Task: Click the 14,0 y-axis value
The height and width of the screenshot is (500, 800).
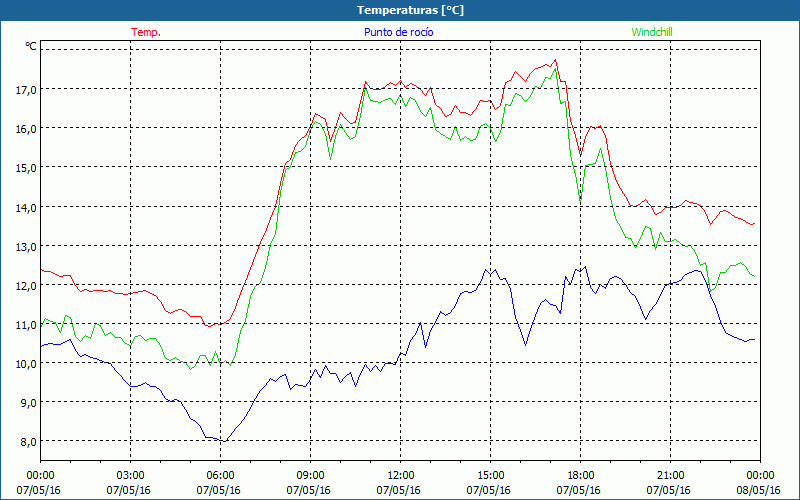Action: (x=27, y=207)
